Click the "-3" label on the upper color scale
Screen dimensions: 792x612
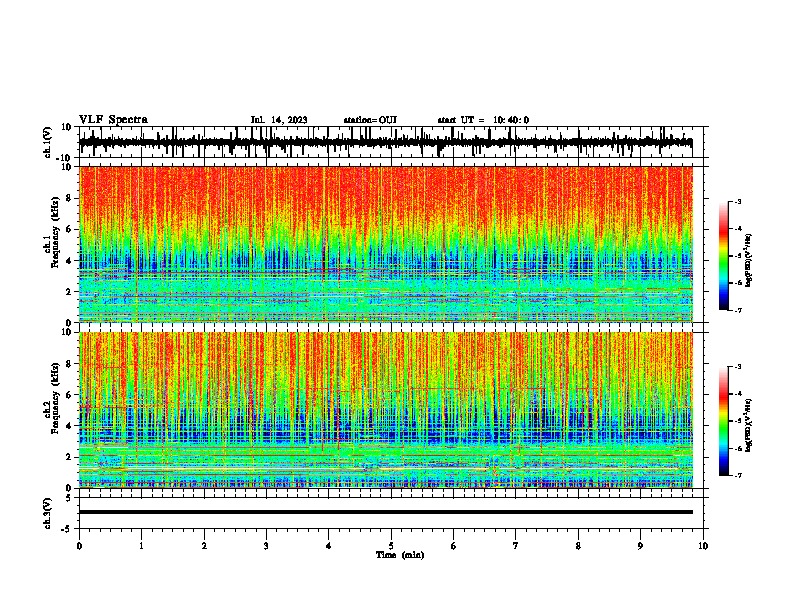coord(737,201)
